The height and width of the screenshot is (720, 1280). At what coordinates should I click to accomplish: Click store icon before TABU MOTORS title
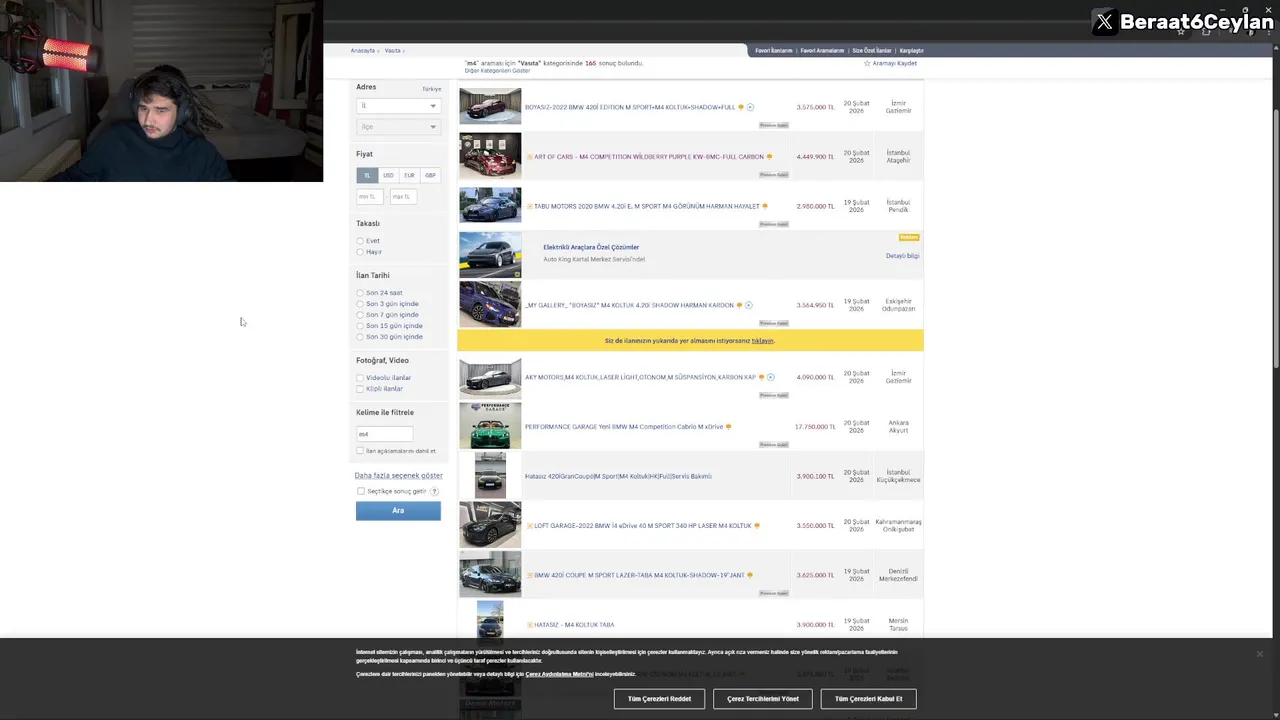click(530, 206)
